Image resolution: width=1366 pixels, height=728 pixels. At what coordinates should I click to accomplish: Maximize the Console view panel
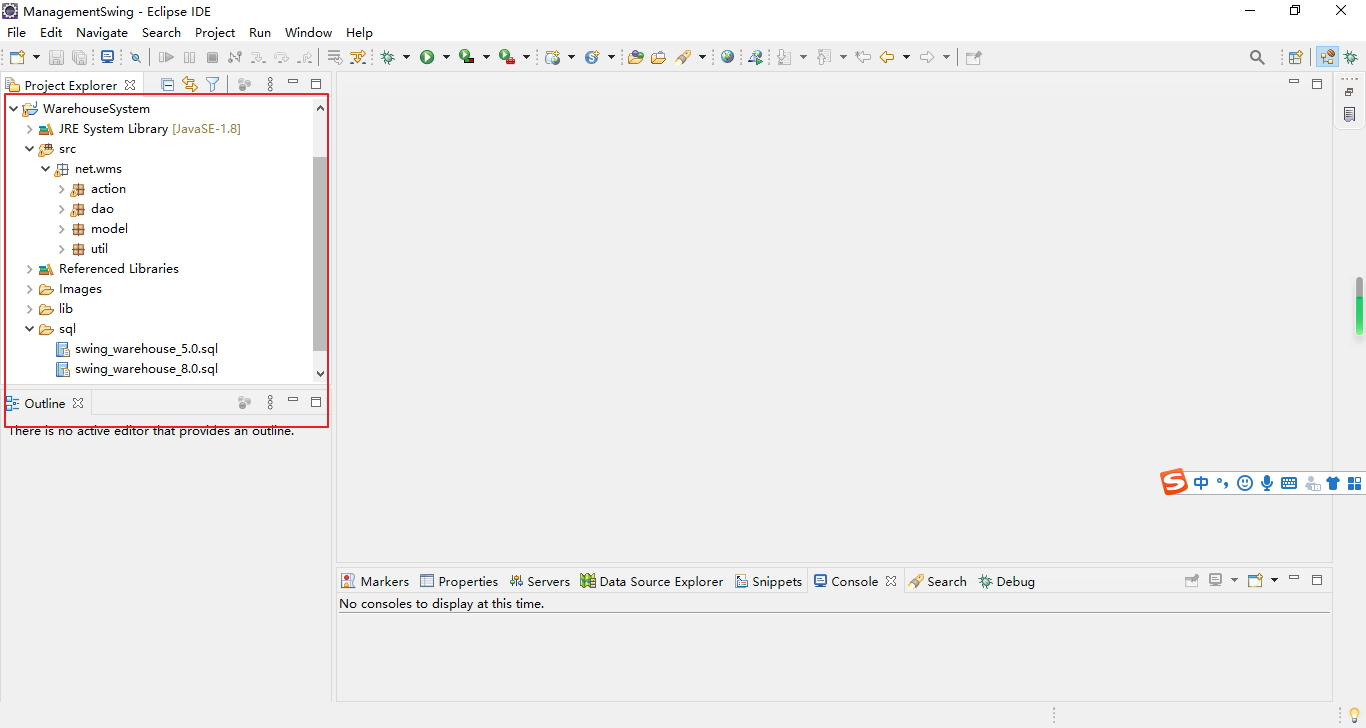pos(1317,580)
